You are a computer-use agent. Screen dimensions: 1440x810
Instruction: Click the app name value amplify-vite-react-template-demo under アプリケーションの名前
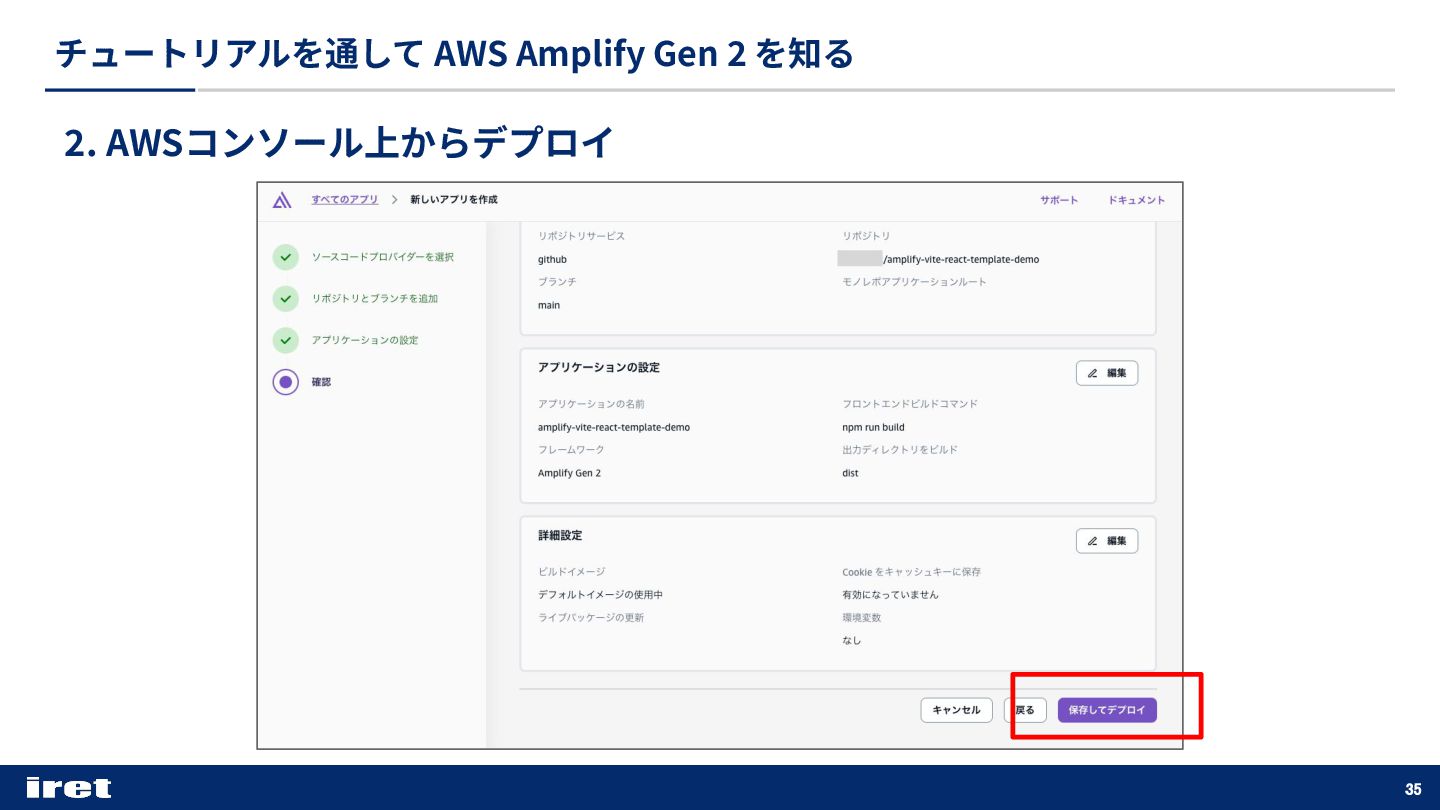(x=614, y=427)
